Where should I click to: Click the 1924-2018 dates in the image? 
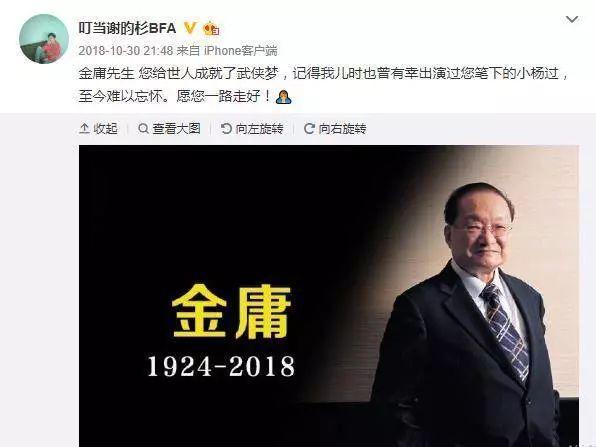(221, 366)
